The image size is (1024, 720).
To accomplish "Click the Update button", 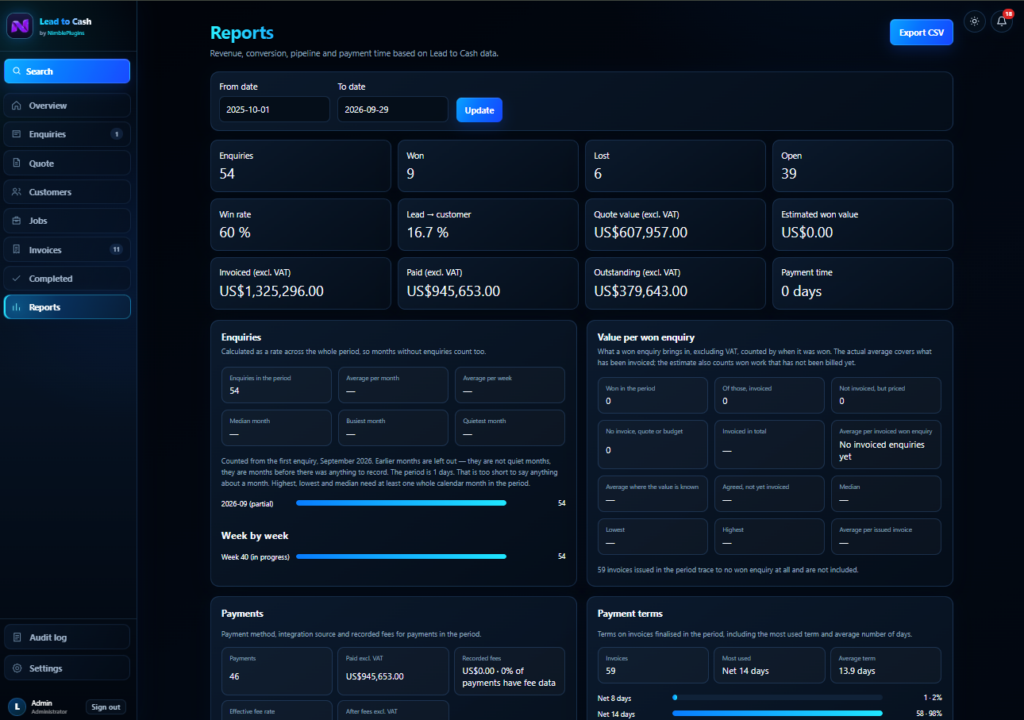I will 479,110.
